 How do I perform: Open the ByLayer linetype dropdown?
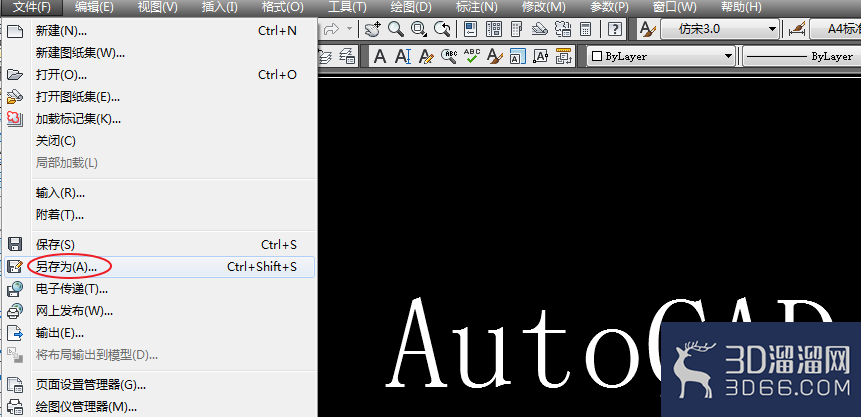coord(801,56)
